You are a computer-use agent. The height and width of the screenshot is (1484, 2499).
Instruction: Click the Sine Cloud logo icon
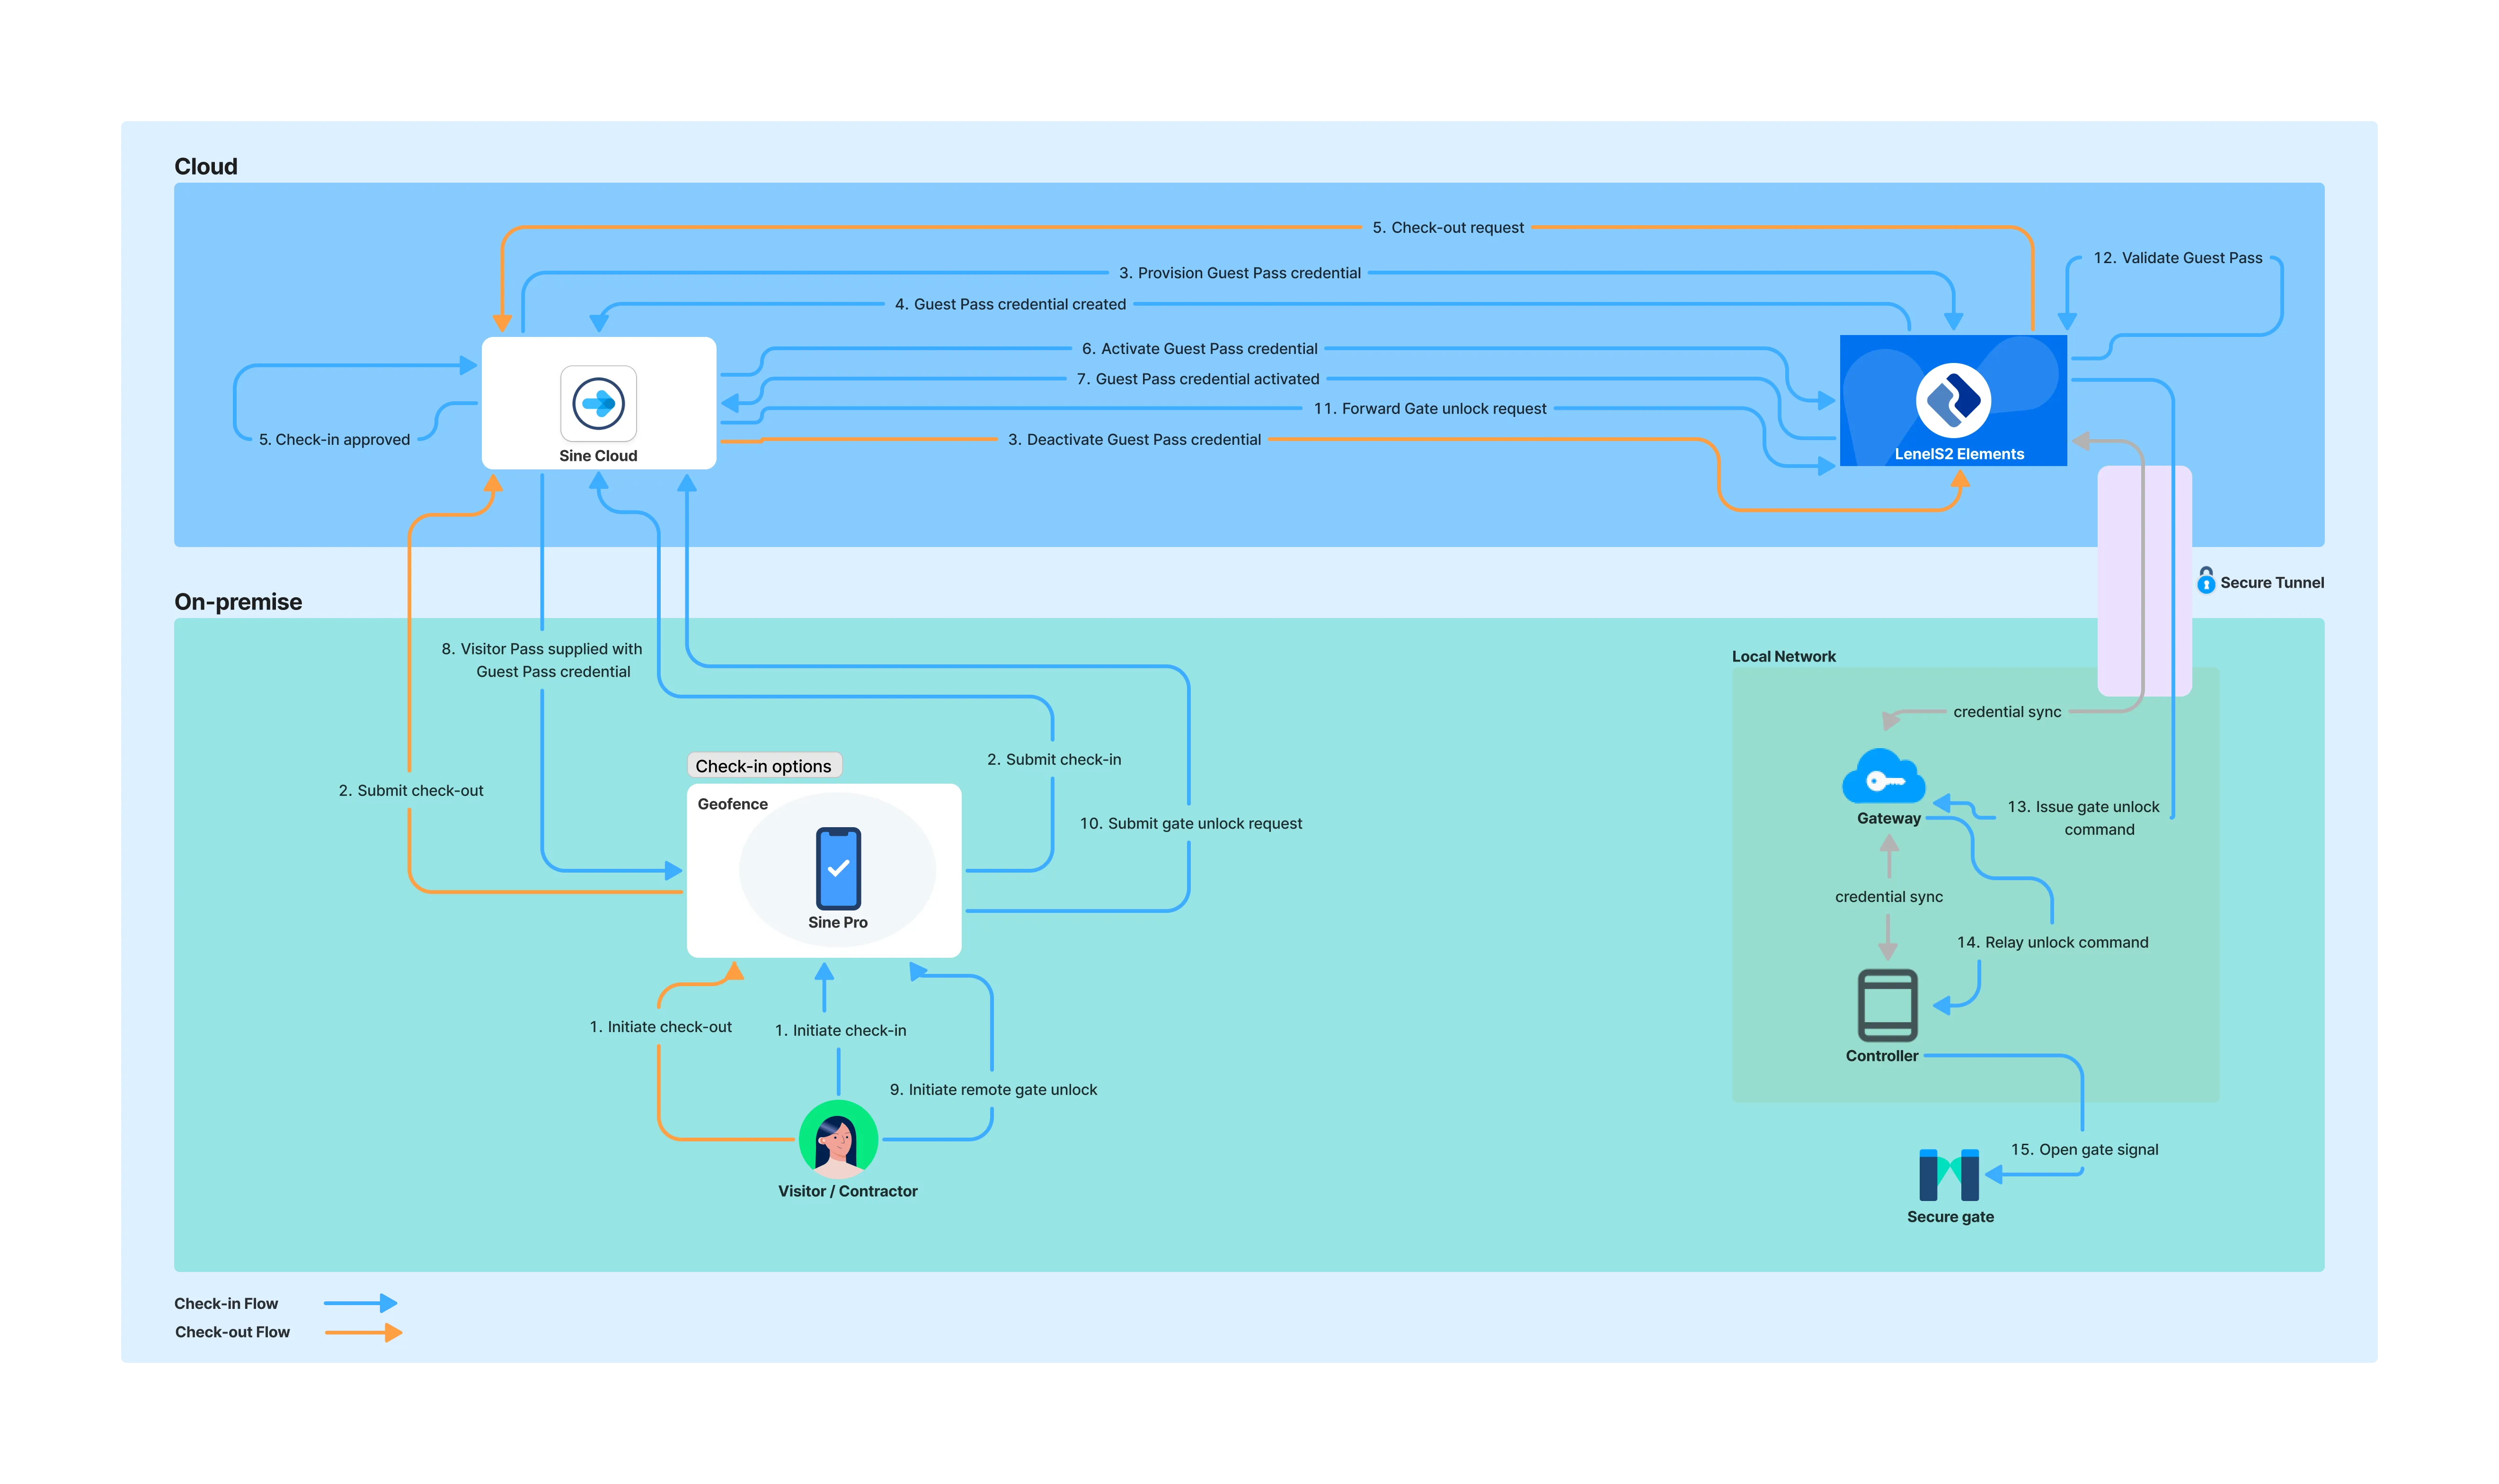pos(598,403)
